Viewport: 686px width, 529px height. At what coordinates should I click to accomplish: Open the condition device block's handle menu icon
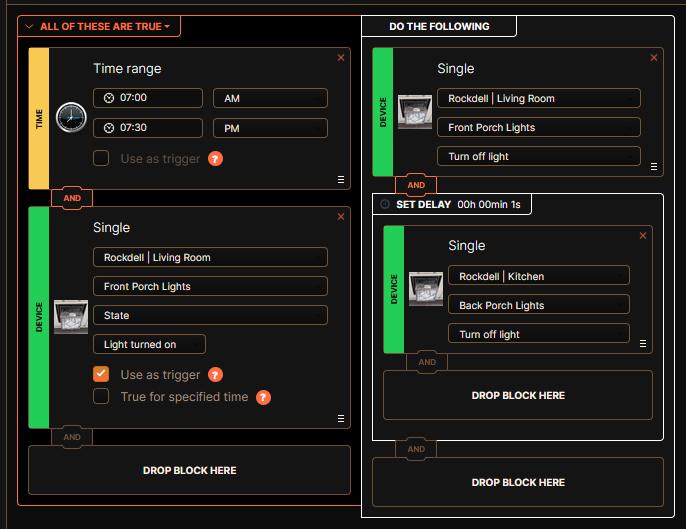(341, 418)
